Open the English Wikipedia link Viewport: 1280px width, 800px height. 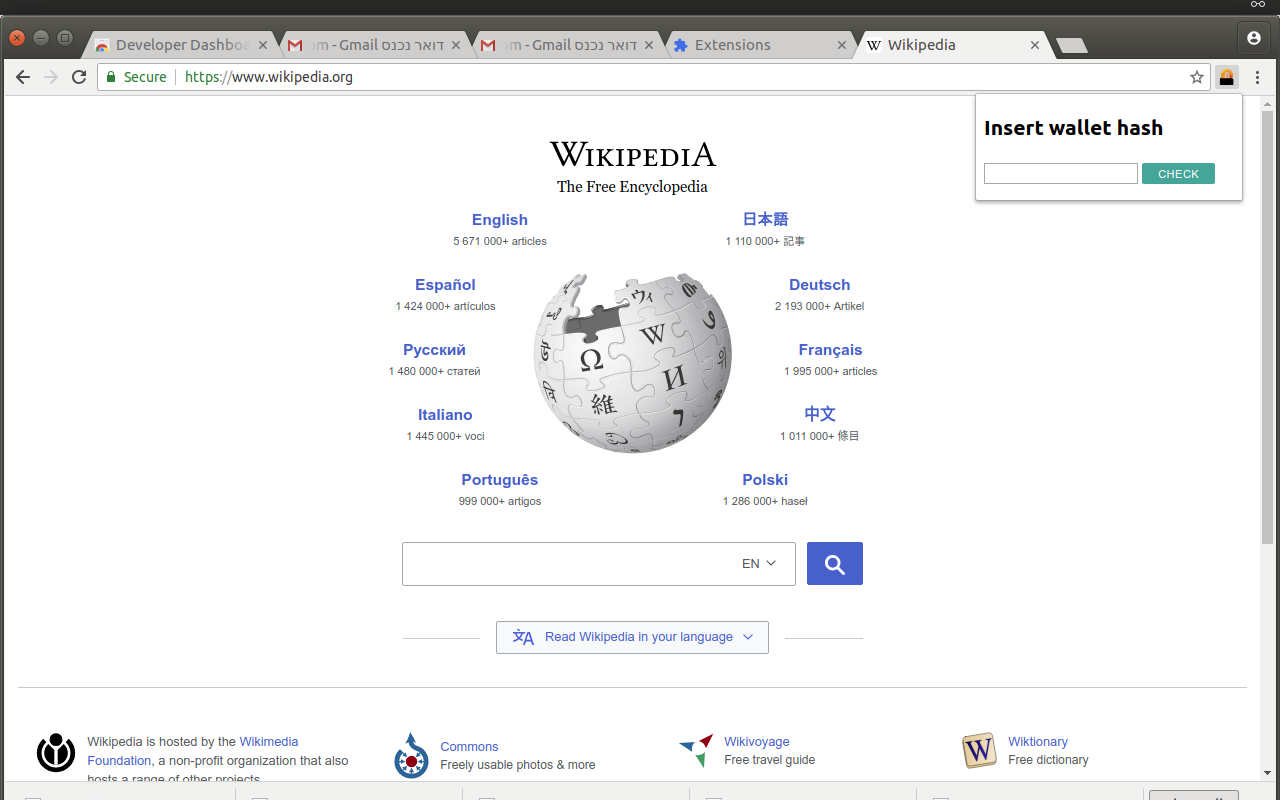pos(499,220)
